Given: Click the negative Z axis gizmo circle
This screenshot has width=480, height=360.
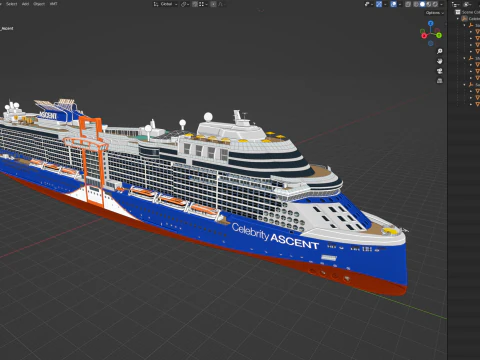Looking at the screenshot, I should point(431,43).
